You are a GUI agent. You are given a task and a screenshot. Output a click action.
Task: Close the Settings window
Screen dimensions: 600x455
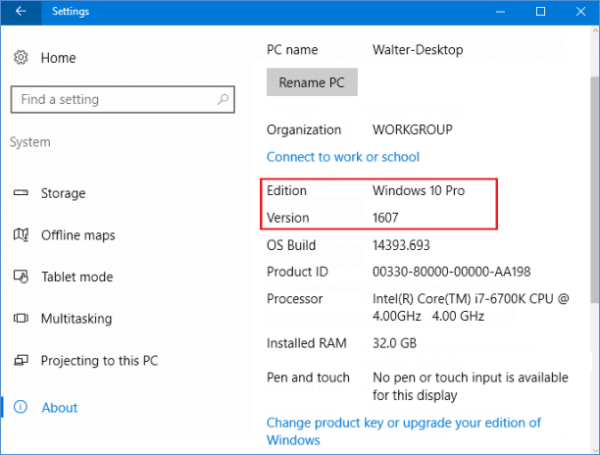pyautogui.click(x=580, y=12)
